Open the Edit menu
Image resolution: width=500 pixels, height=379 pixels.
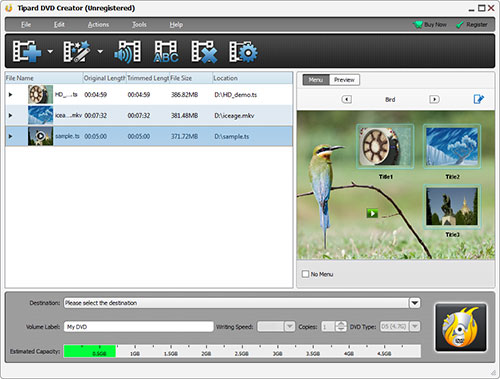pyautogui.click(x=59, y=24)
